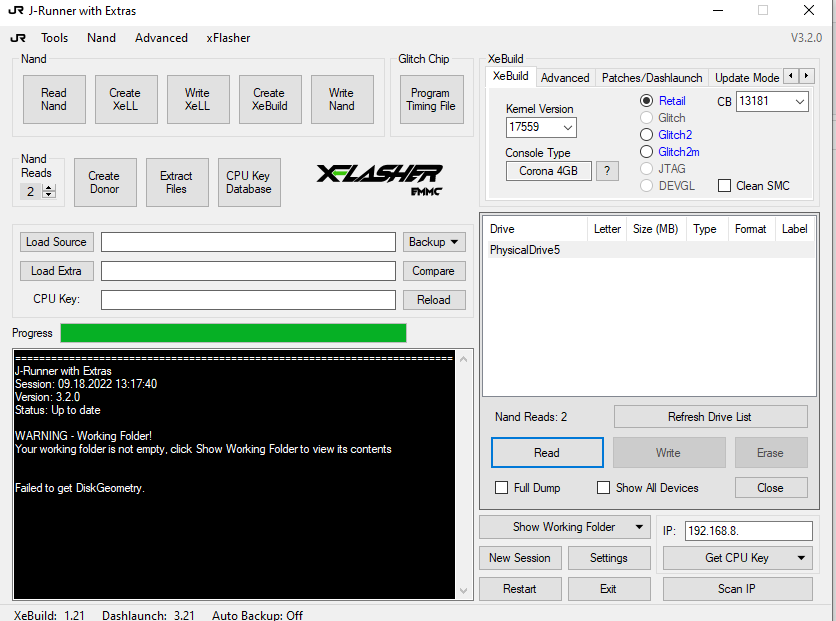Click the Write XeLL button

pos(198,99)
